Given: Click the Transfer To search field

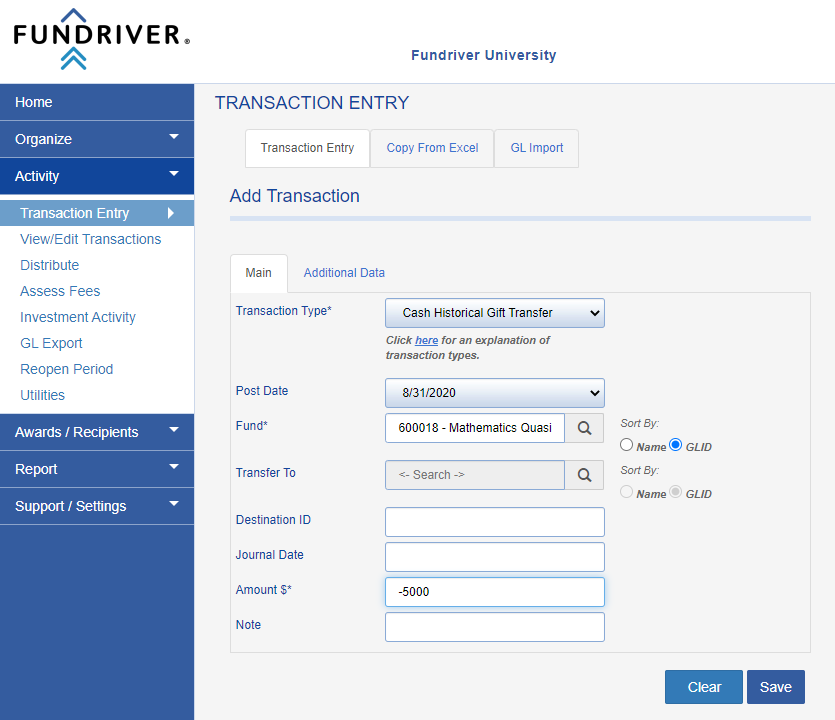Looking at the screenshot, I should pyautogui.click(x=474, y=474).
